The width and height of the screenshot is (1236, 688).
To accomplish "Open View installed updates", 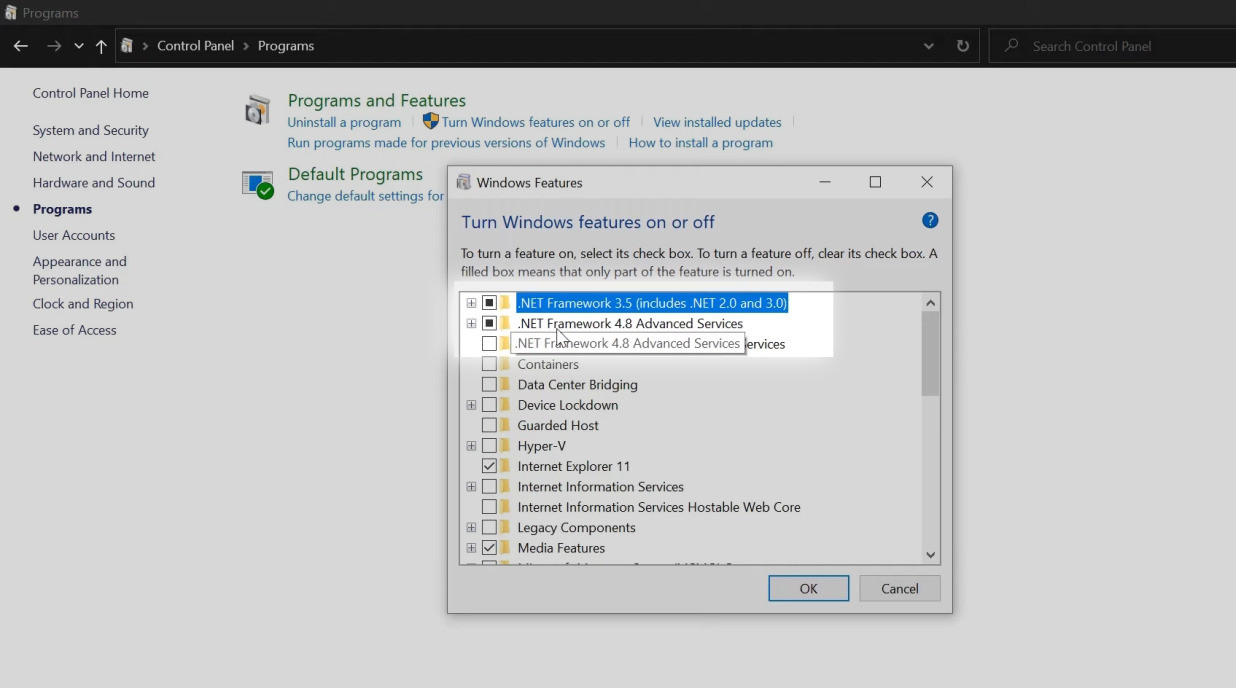I will click(717, 121).
